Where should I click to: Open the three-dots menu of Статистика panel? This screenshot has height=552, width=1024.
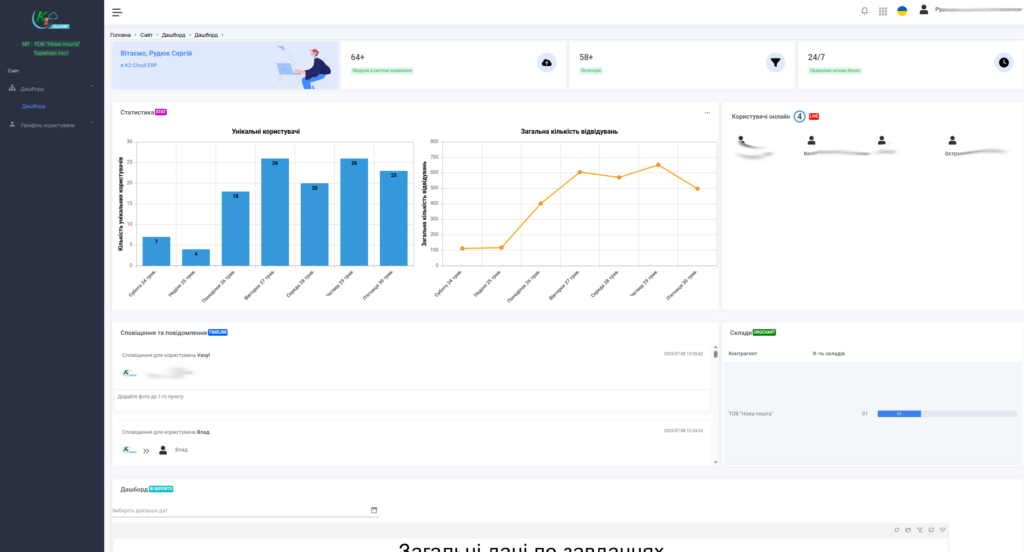coord(707,112)
